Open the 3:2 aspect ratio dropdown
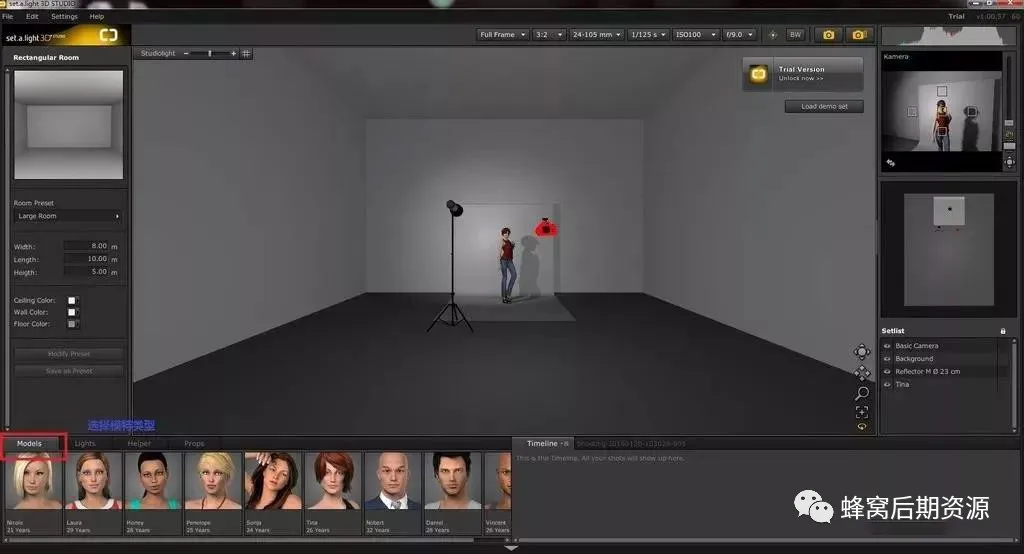 tap(549, 35)
